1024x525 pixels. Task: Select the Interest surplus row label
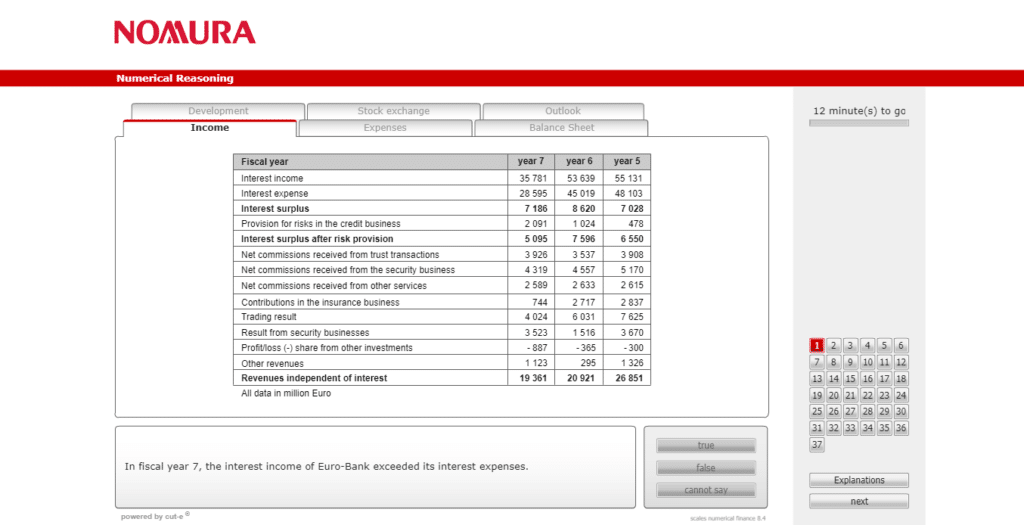[275, 209]
